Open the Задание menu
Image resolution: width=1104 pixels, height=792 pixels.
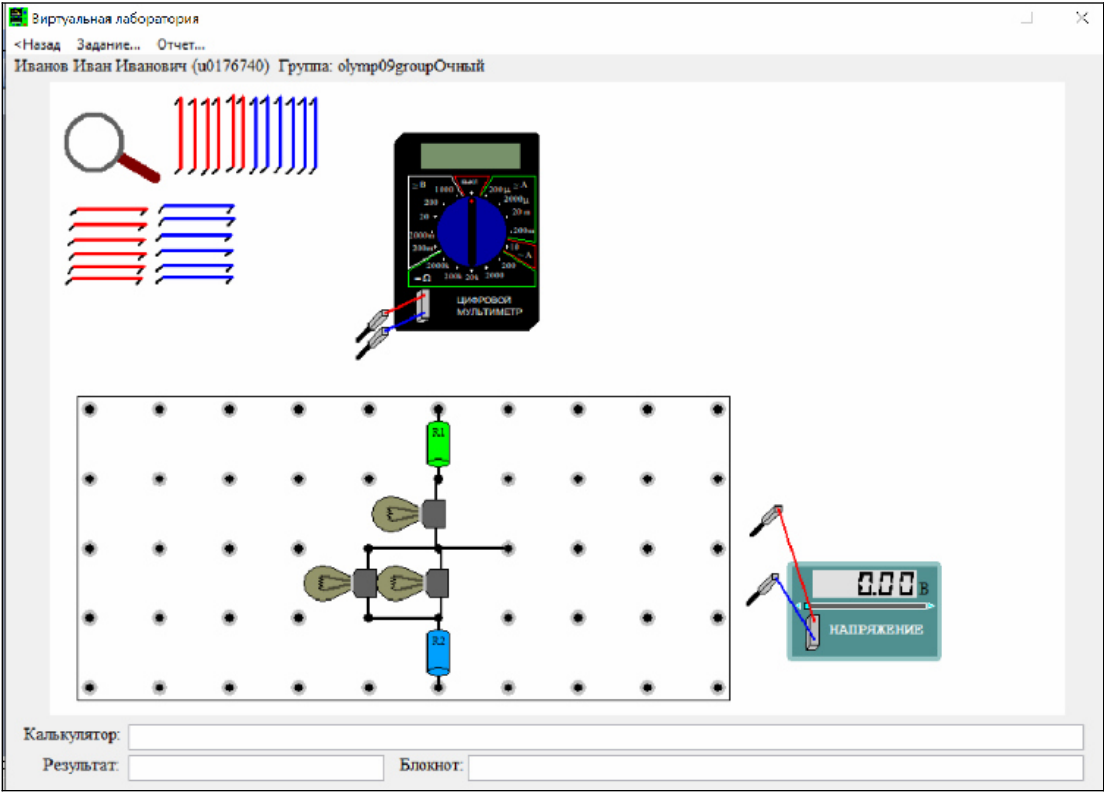108,45
